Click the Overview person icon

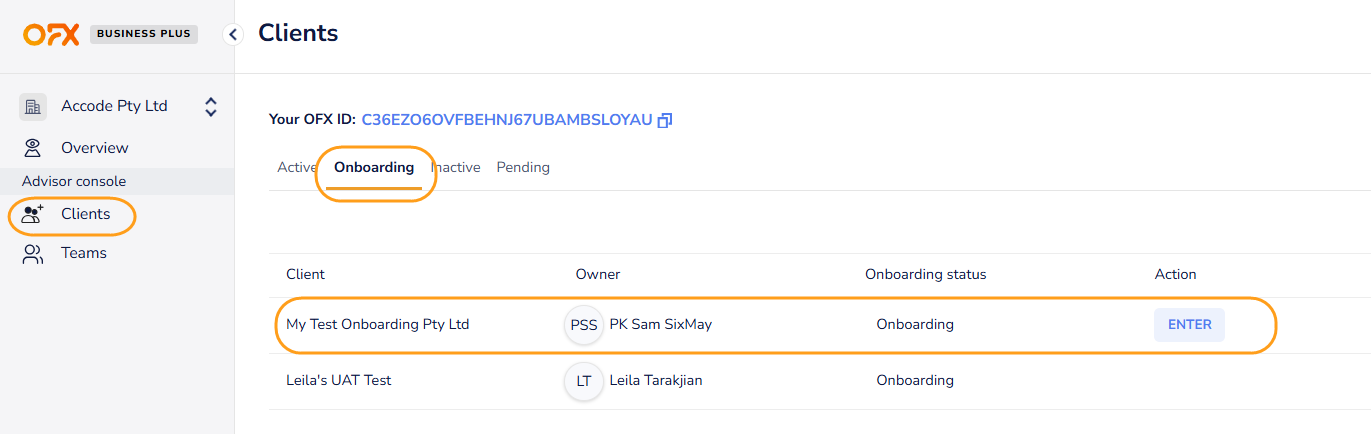33,148
